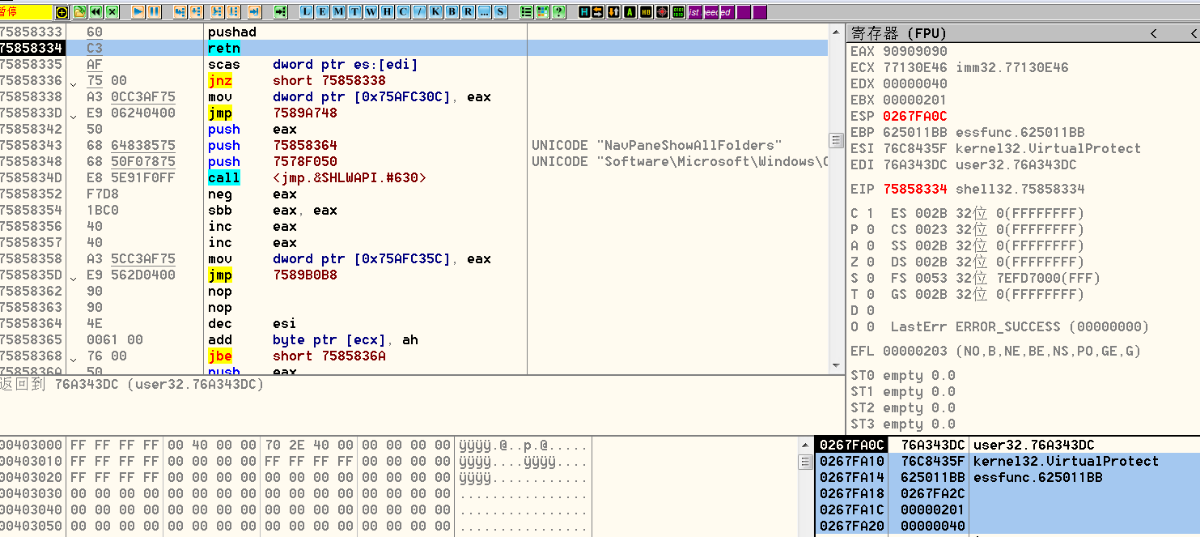Click the S sign flag value
Image resolution: width=1200 pixels, height=537 pixels.
[868, 278]
